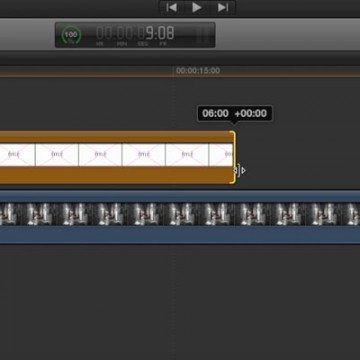Click the bottom orange bar of the title clip
The image size is (360, 360).
coord(115,175)
